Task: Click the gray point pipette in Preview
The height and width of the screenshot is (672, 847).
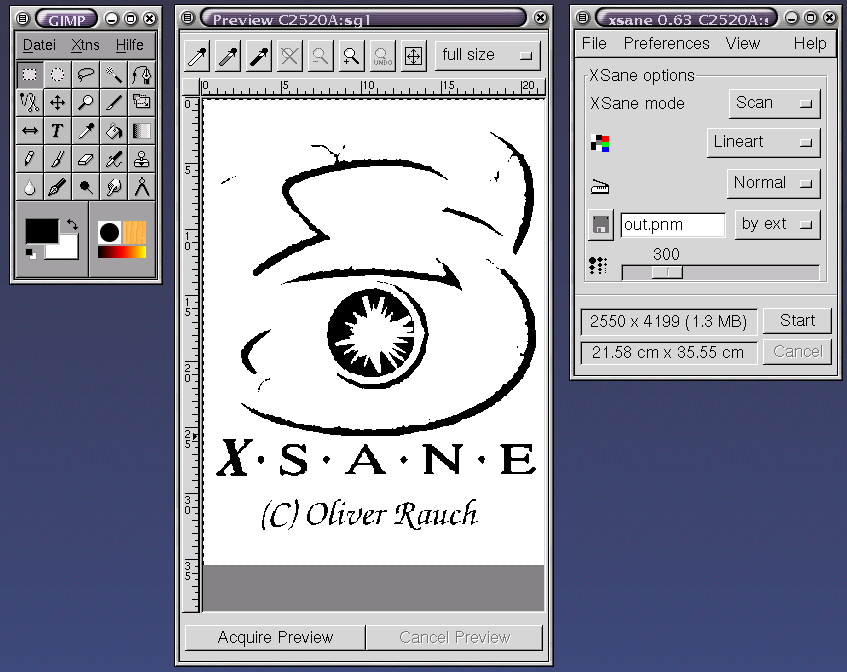Action: (228, 56)
